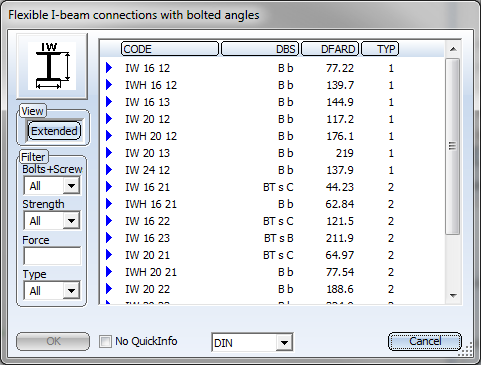Open the Type filter dropdown

pos(71,291)
